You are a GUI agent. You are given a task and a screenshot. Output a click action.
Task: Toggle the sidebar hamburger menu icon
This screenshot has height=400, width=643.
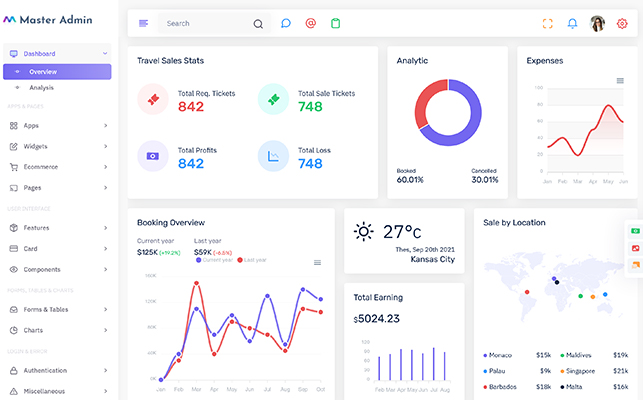pyautogui.click(x=144, y=23)
